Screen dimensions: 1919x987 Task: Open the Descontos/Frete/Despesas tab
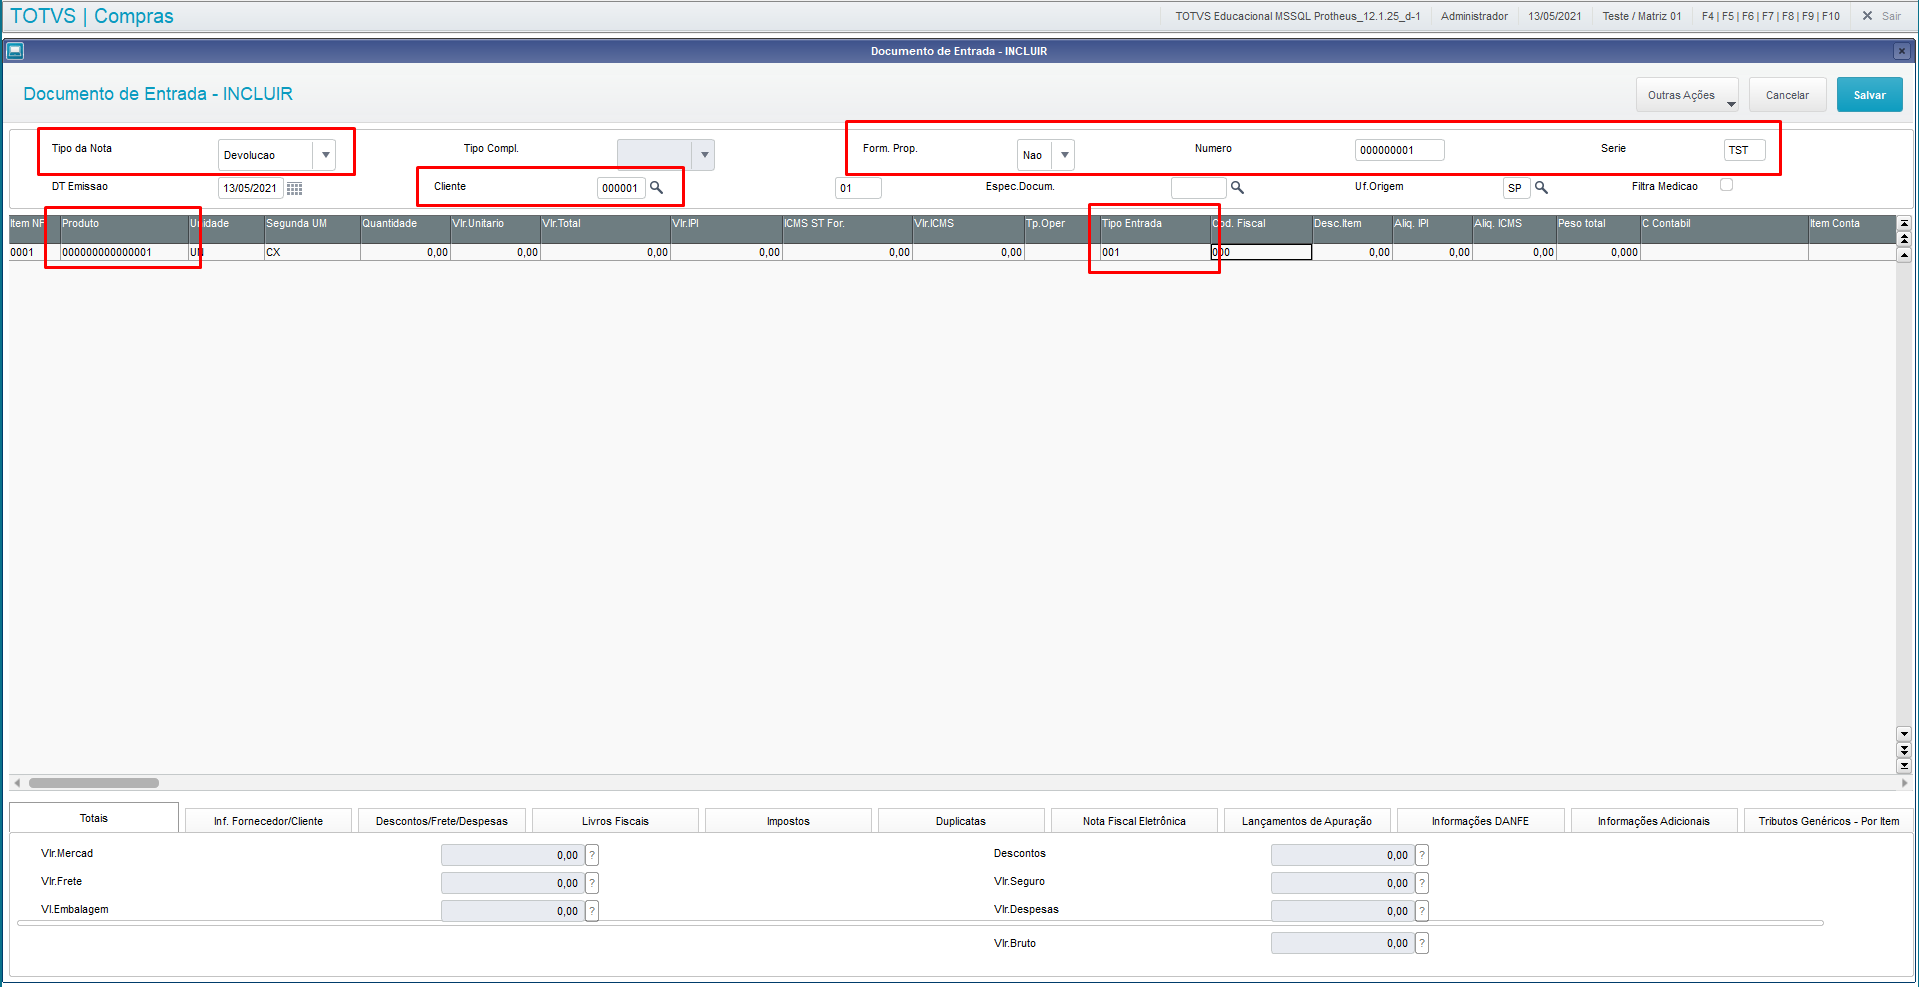tap(442, 821)
